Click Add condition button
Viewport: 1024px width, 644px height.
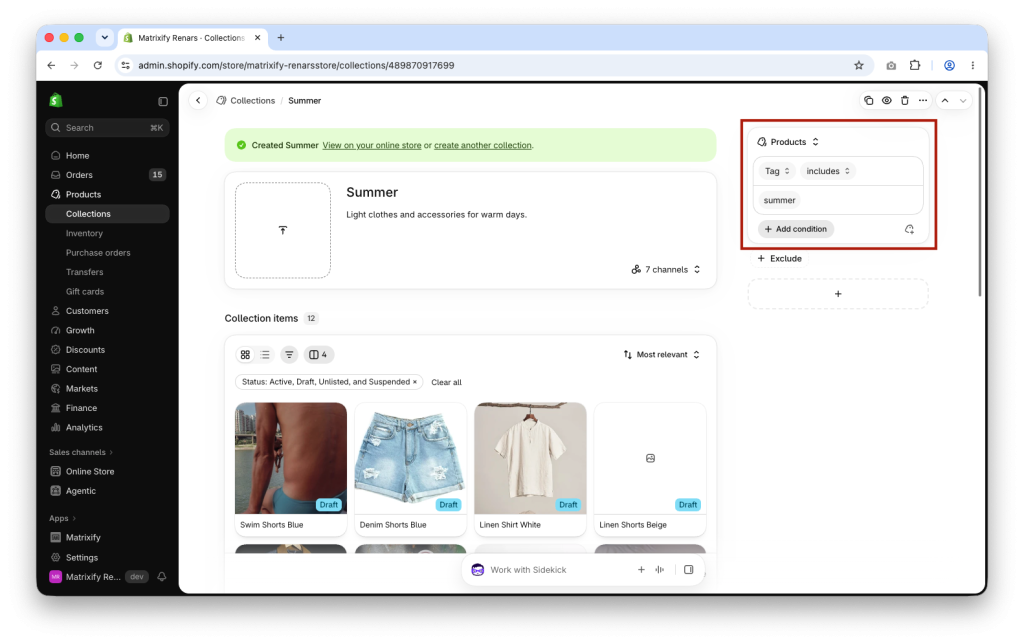click(795, 229)
